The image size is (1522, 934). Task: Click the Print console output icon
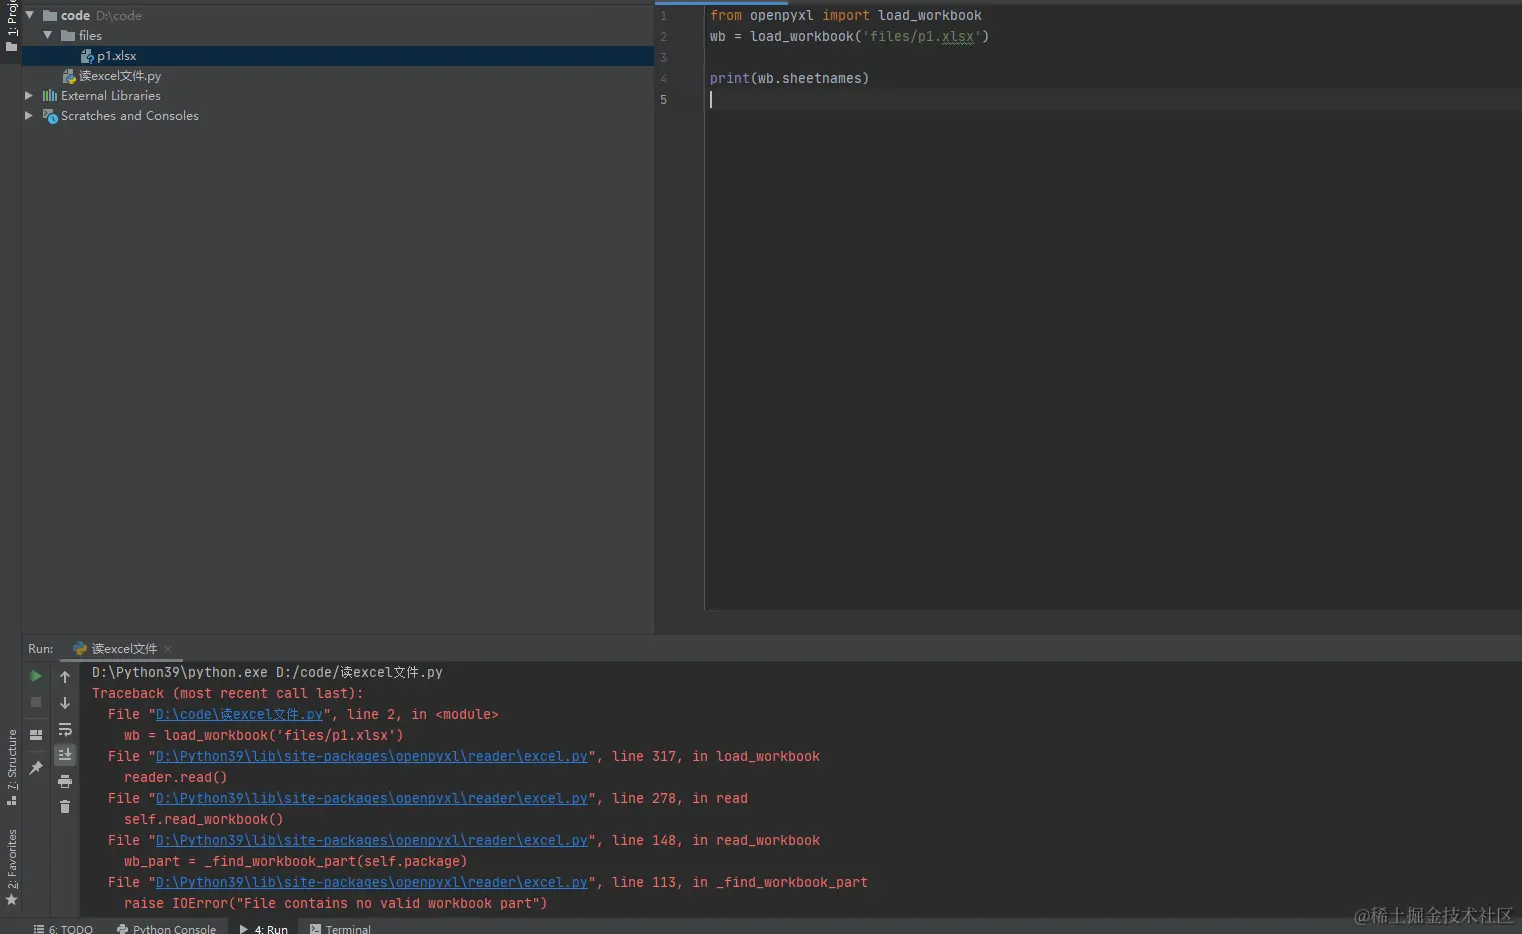[65, 781]
